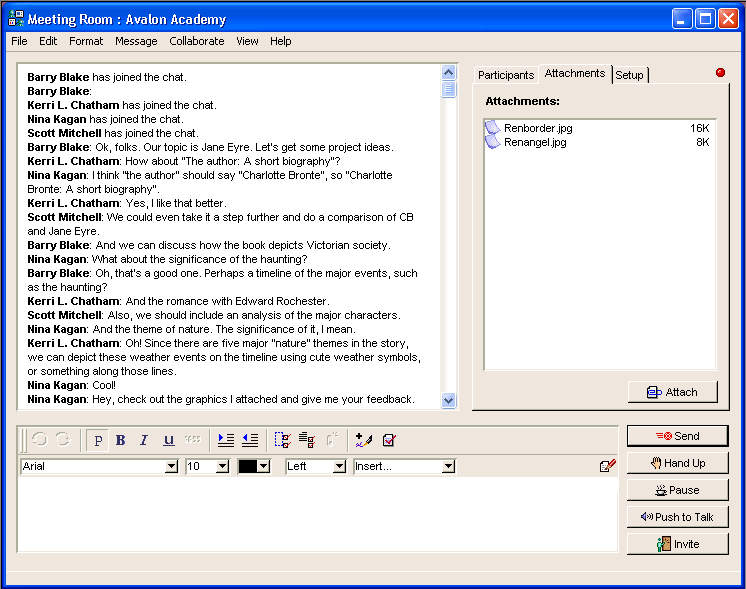The width and height of the screenshot is (746, 589).
Task: Expand the Left alignment dropdown
Action: [339, 466]
